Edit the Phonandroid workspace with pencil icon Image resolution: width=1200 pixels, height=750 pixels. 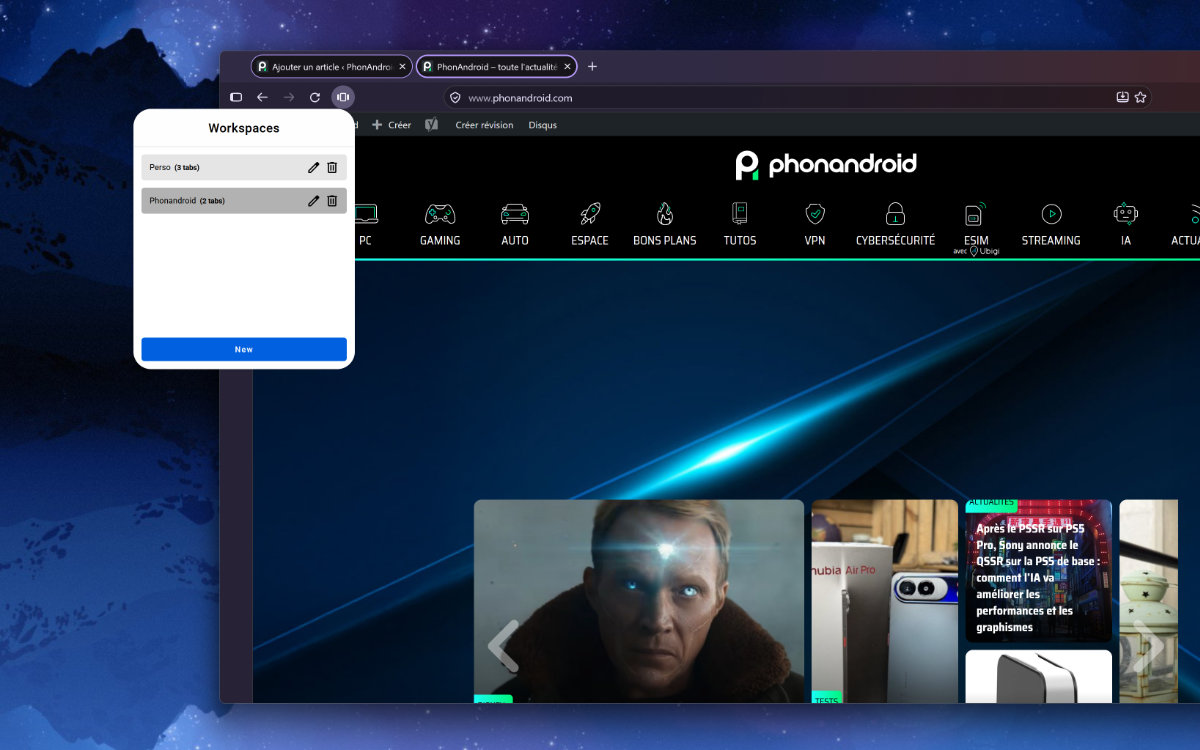pos(313,201)
